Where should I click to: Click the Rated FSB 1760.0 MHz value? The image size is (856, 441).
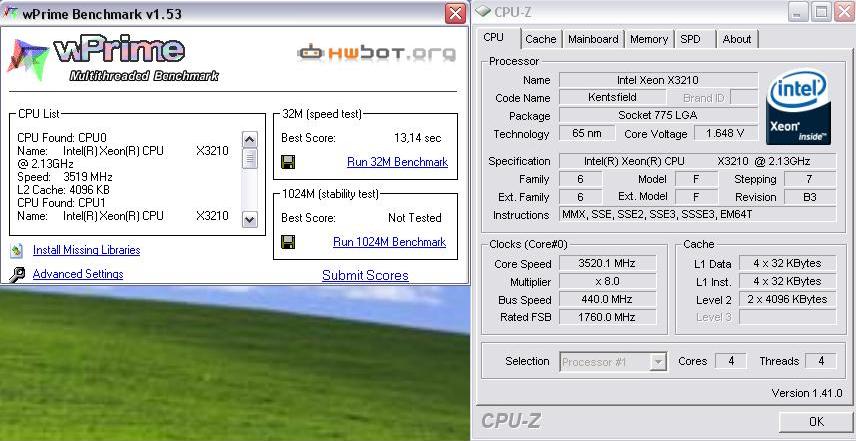pyautogui.click(x=607, y=317)
